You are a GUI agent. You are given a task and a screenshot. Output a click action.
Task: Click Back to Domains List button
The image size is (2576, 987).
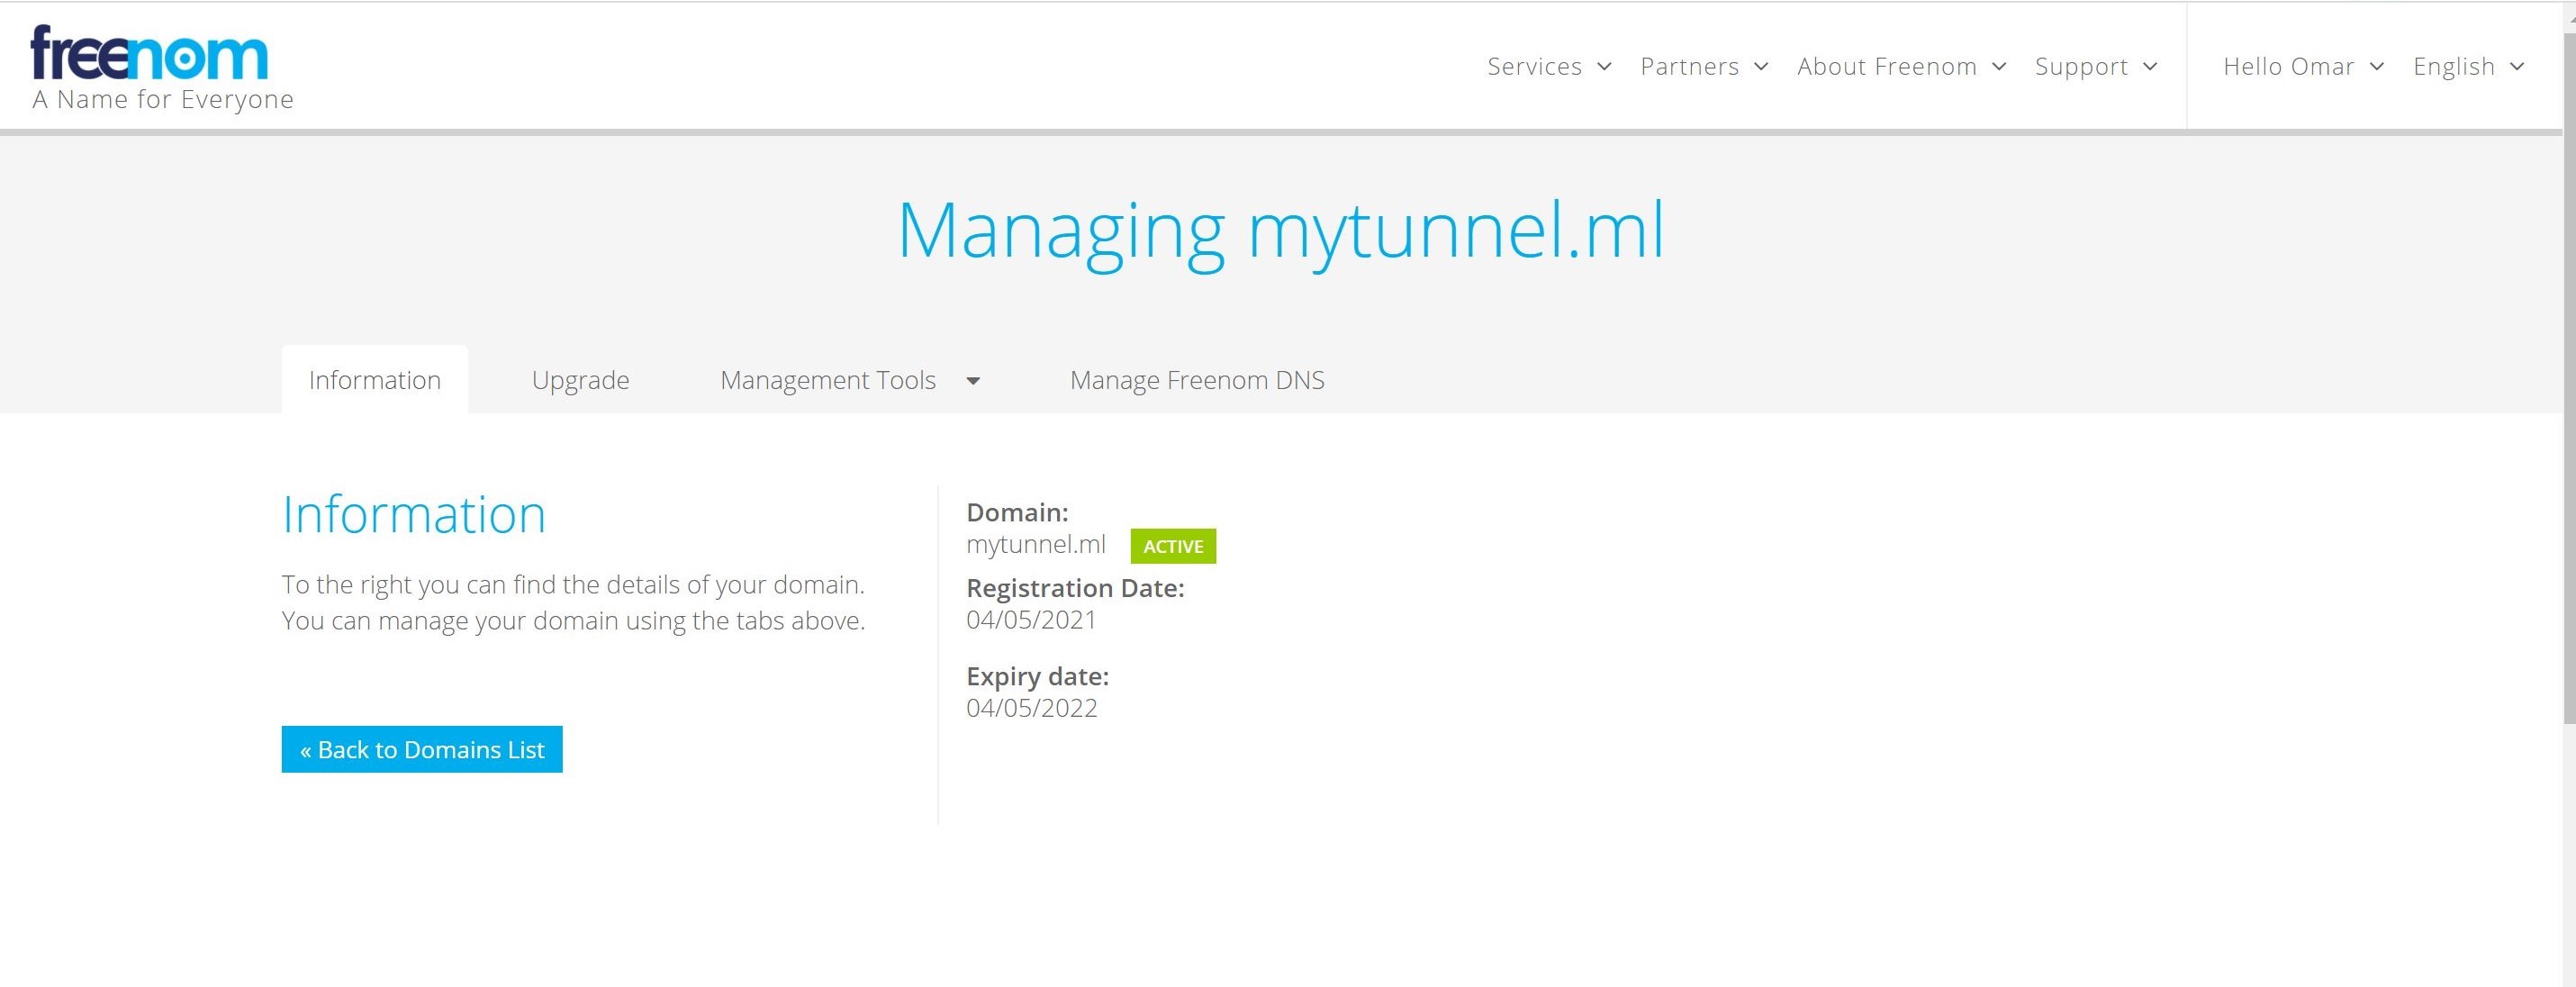click(x=422, y=749)
